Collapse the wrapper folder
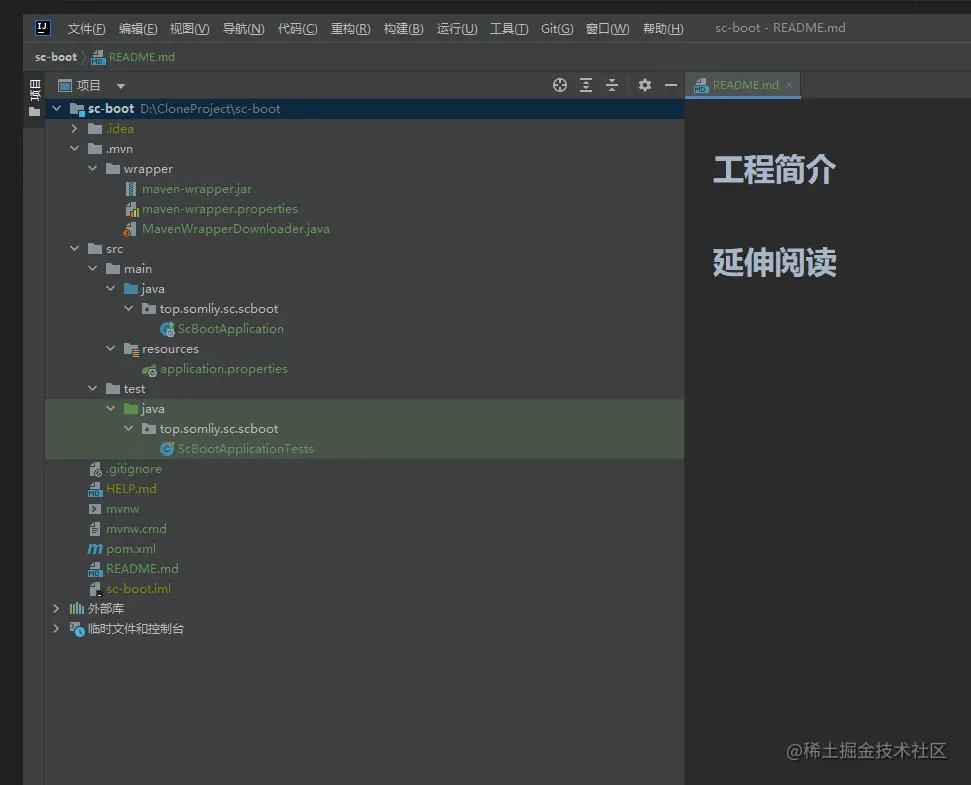Viewport: 971px width, 785px height. tap(92, 168)
